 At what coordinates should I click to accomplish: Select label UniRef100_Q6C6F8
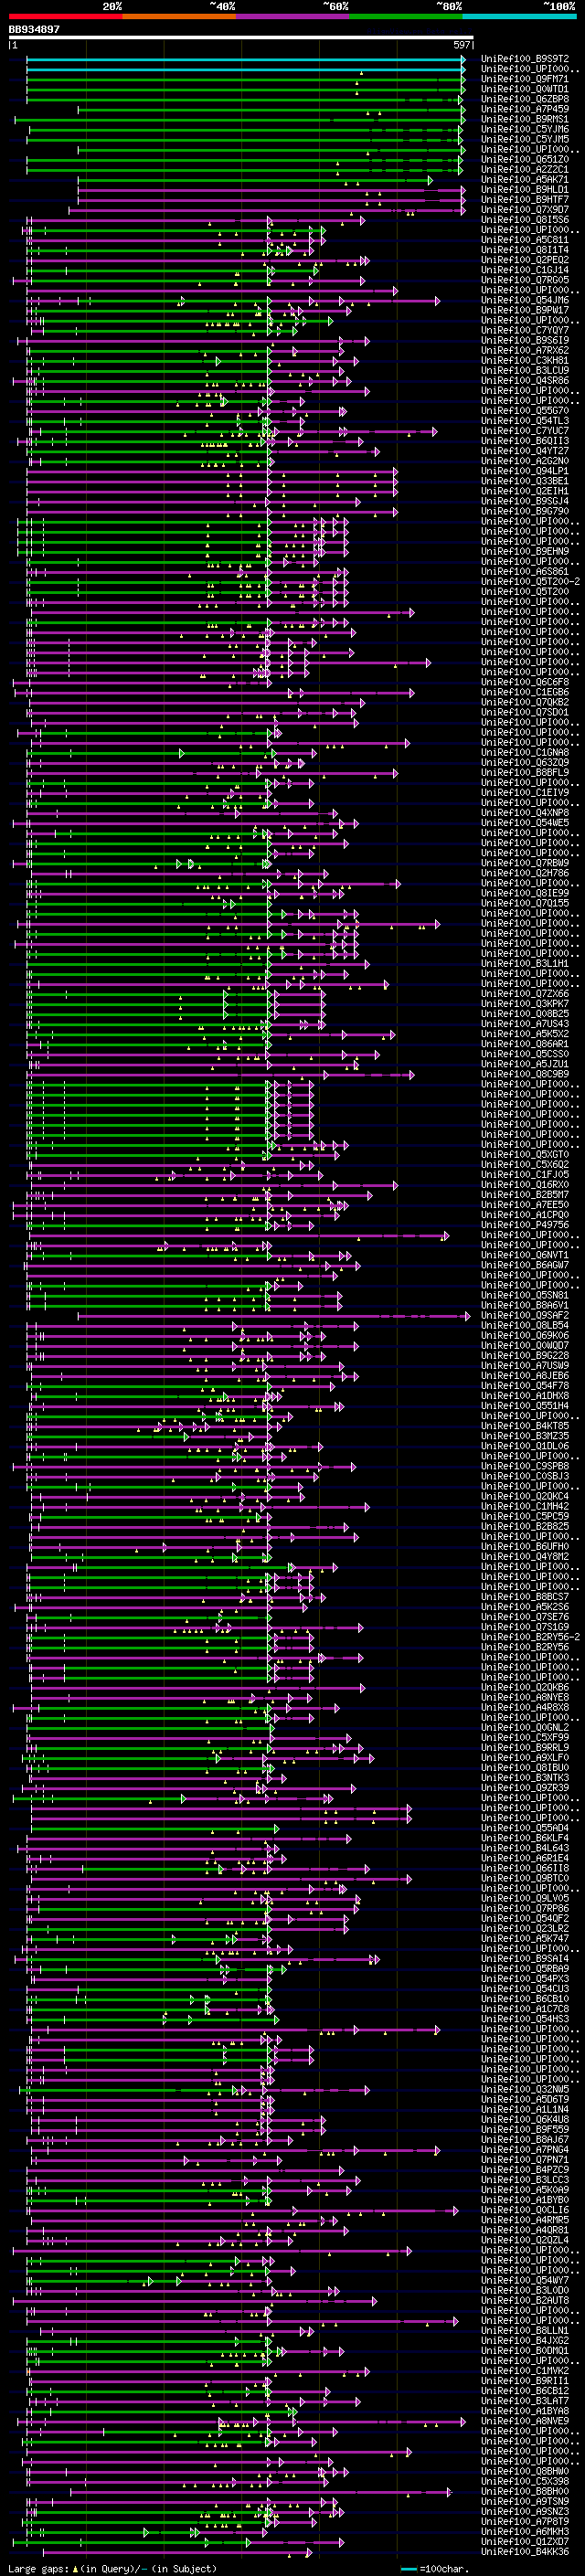525,682
